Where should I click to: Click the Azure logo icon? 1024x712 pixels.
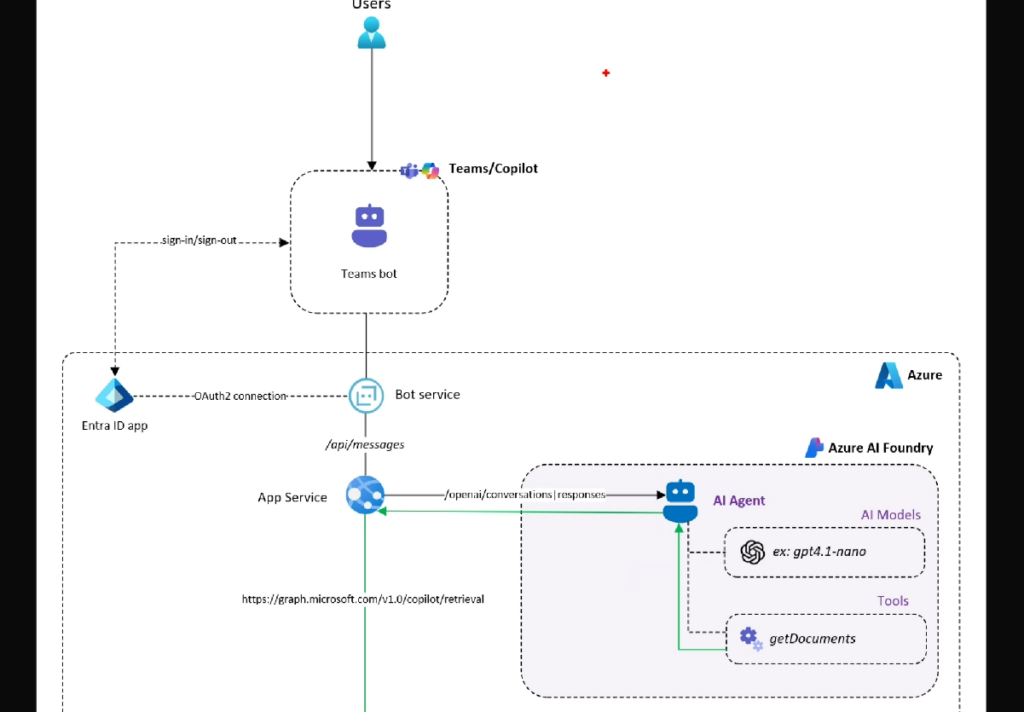[x=888, y=376]
